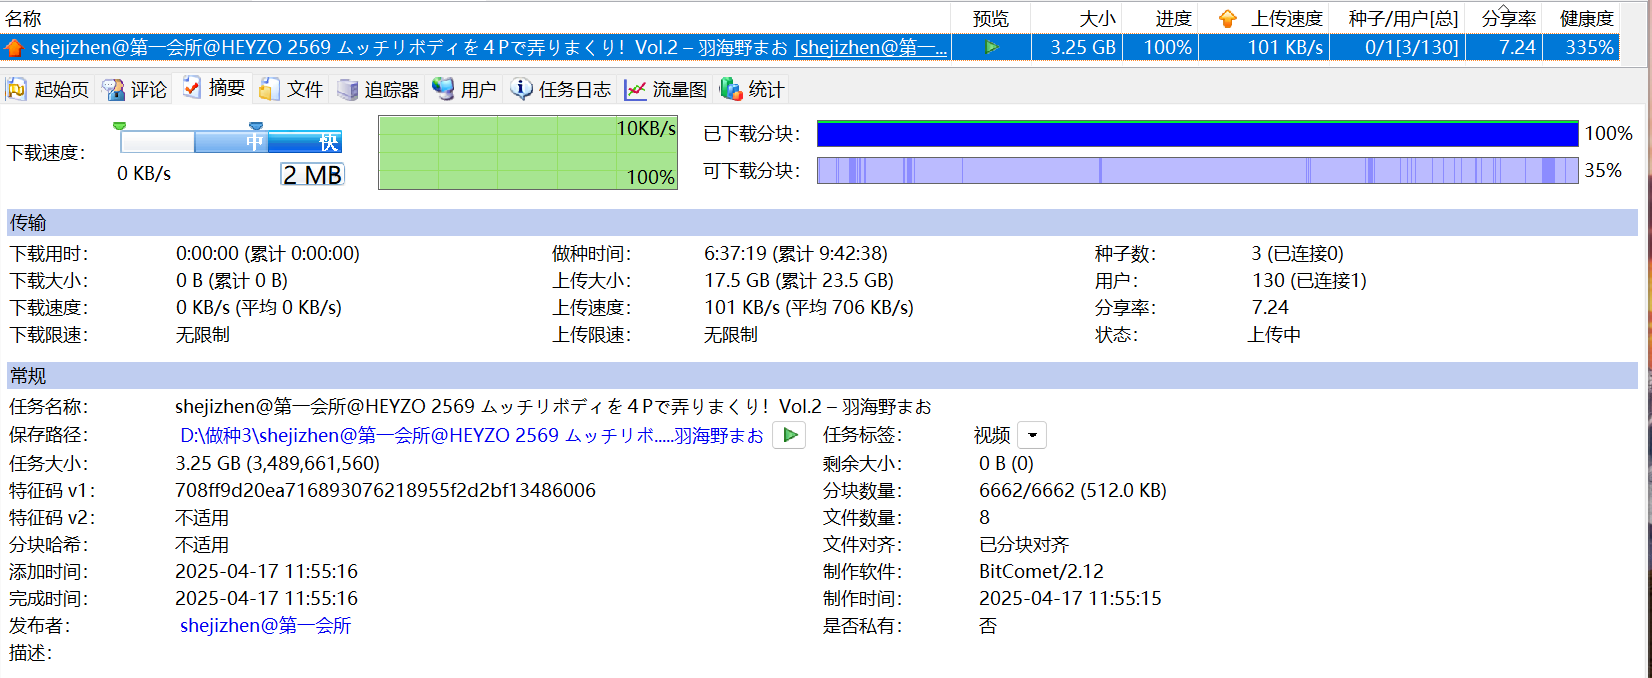Click the 0/1[3/130] seeds/peers cell
The image size is (1652, 678).
tap(1398, 47)
